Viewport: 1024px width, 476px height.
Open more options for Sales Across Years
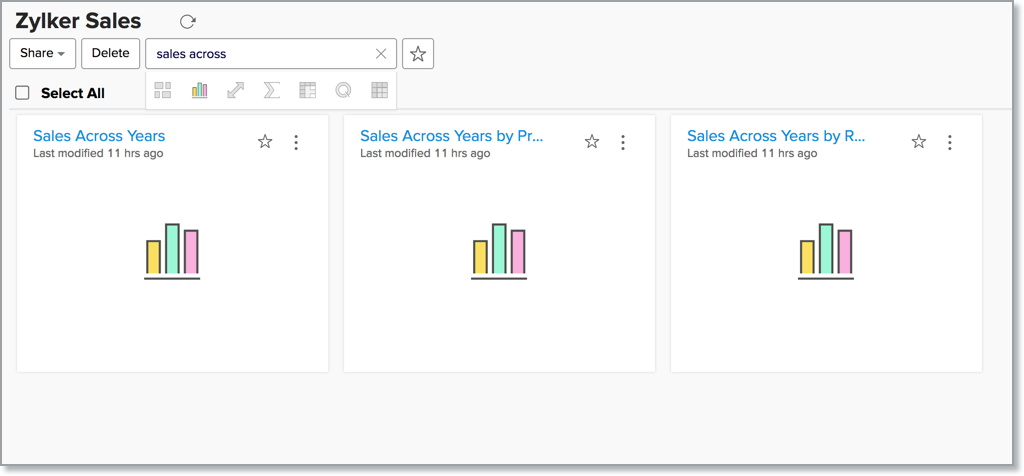coord(296,142)
